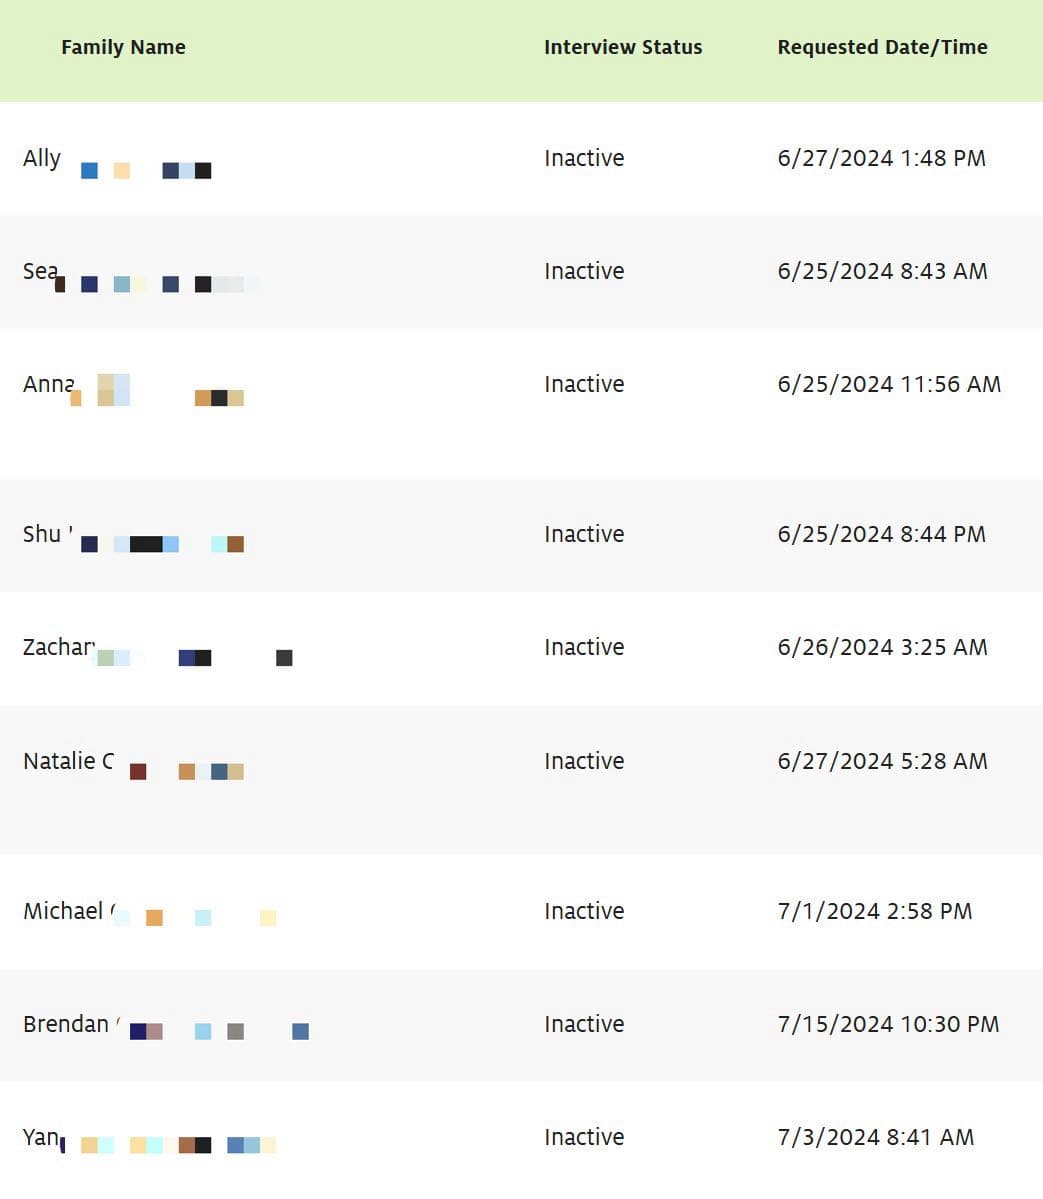
Task: Click the Interview Status column header
Action: coord(622,47)
